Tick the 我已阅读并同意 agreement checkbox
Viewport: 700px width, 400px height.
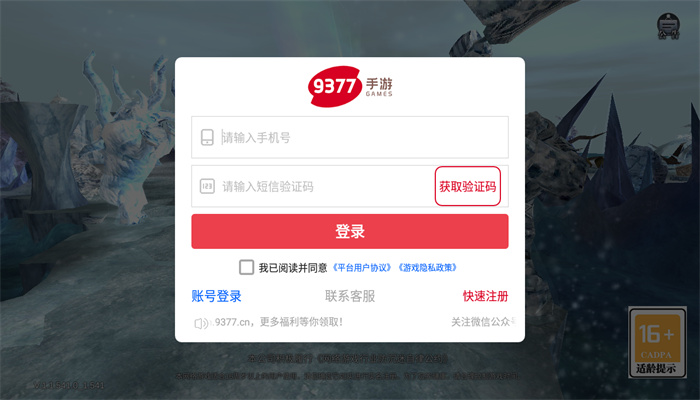(x=246, y=267)
